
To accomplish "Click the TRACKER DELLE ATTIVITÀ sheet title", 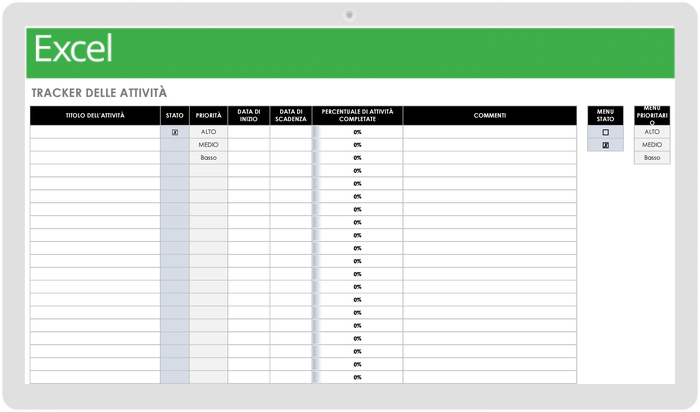I will tap(99, 93).
